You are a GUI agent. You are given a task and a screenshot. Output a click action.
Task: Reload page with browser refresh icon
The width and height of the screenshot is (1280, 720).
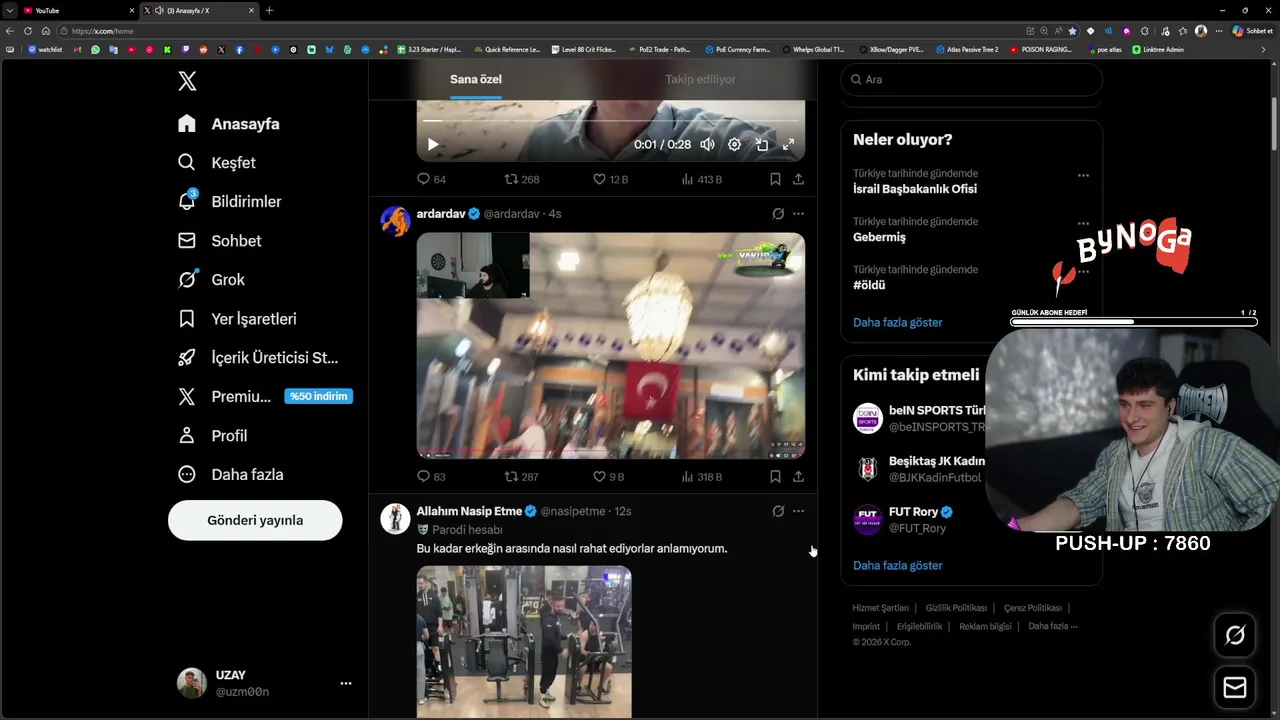click(27, 31)
